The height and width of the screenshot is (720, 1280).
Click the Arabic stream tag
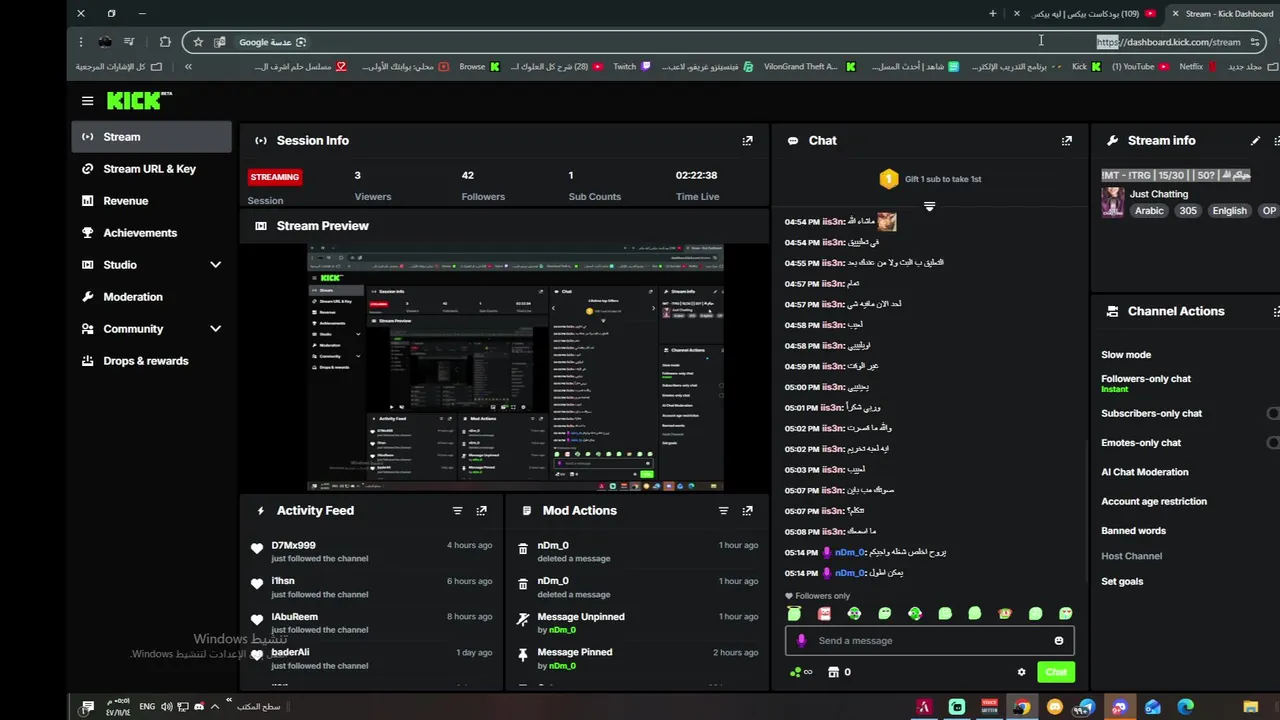[x=1149, y=211]
